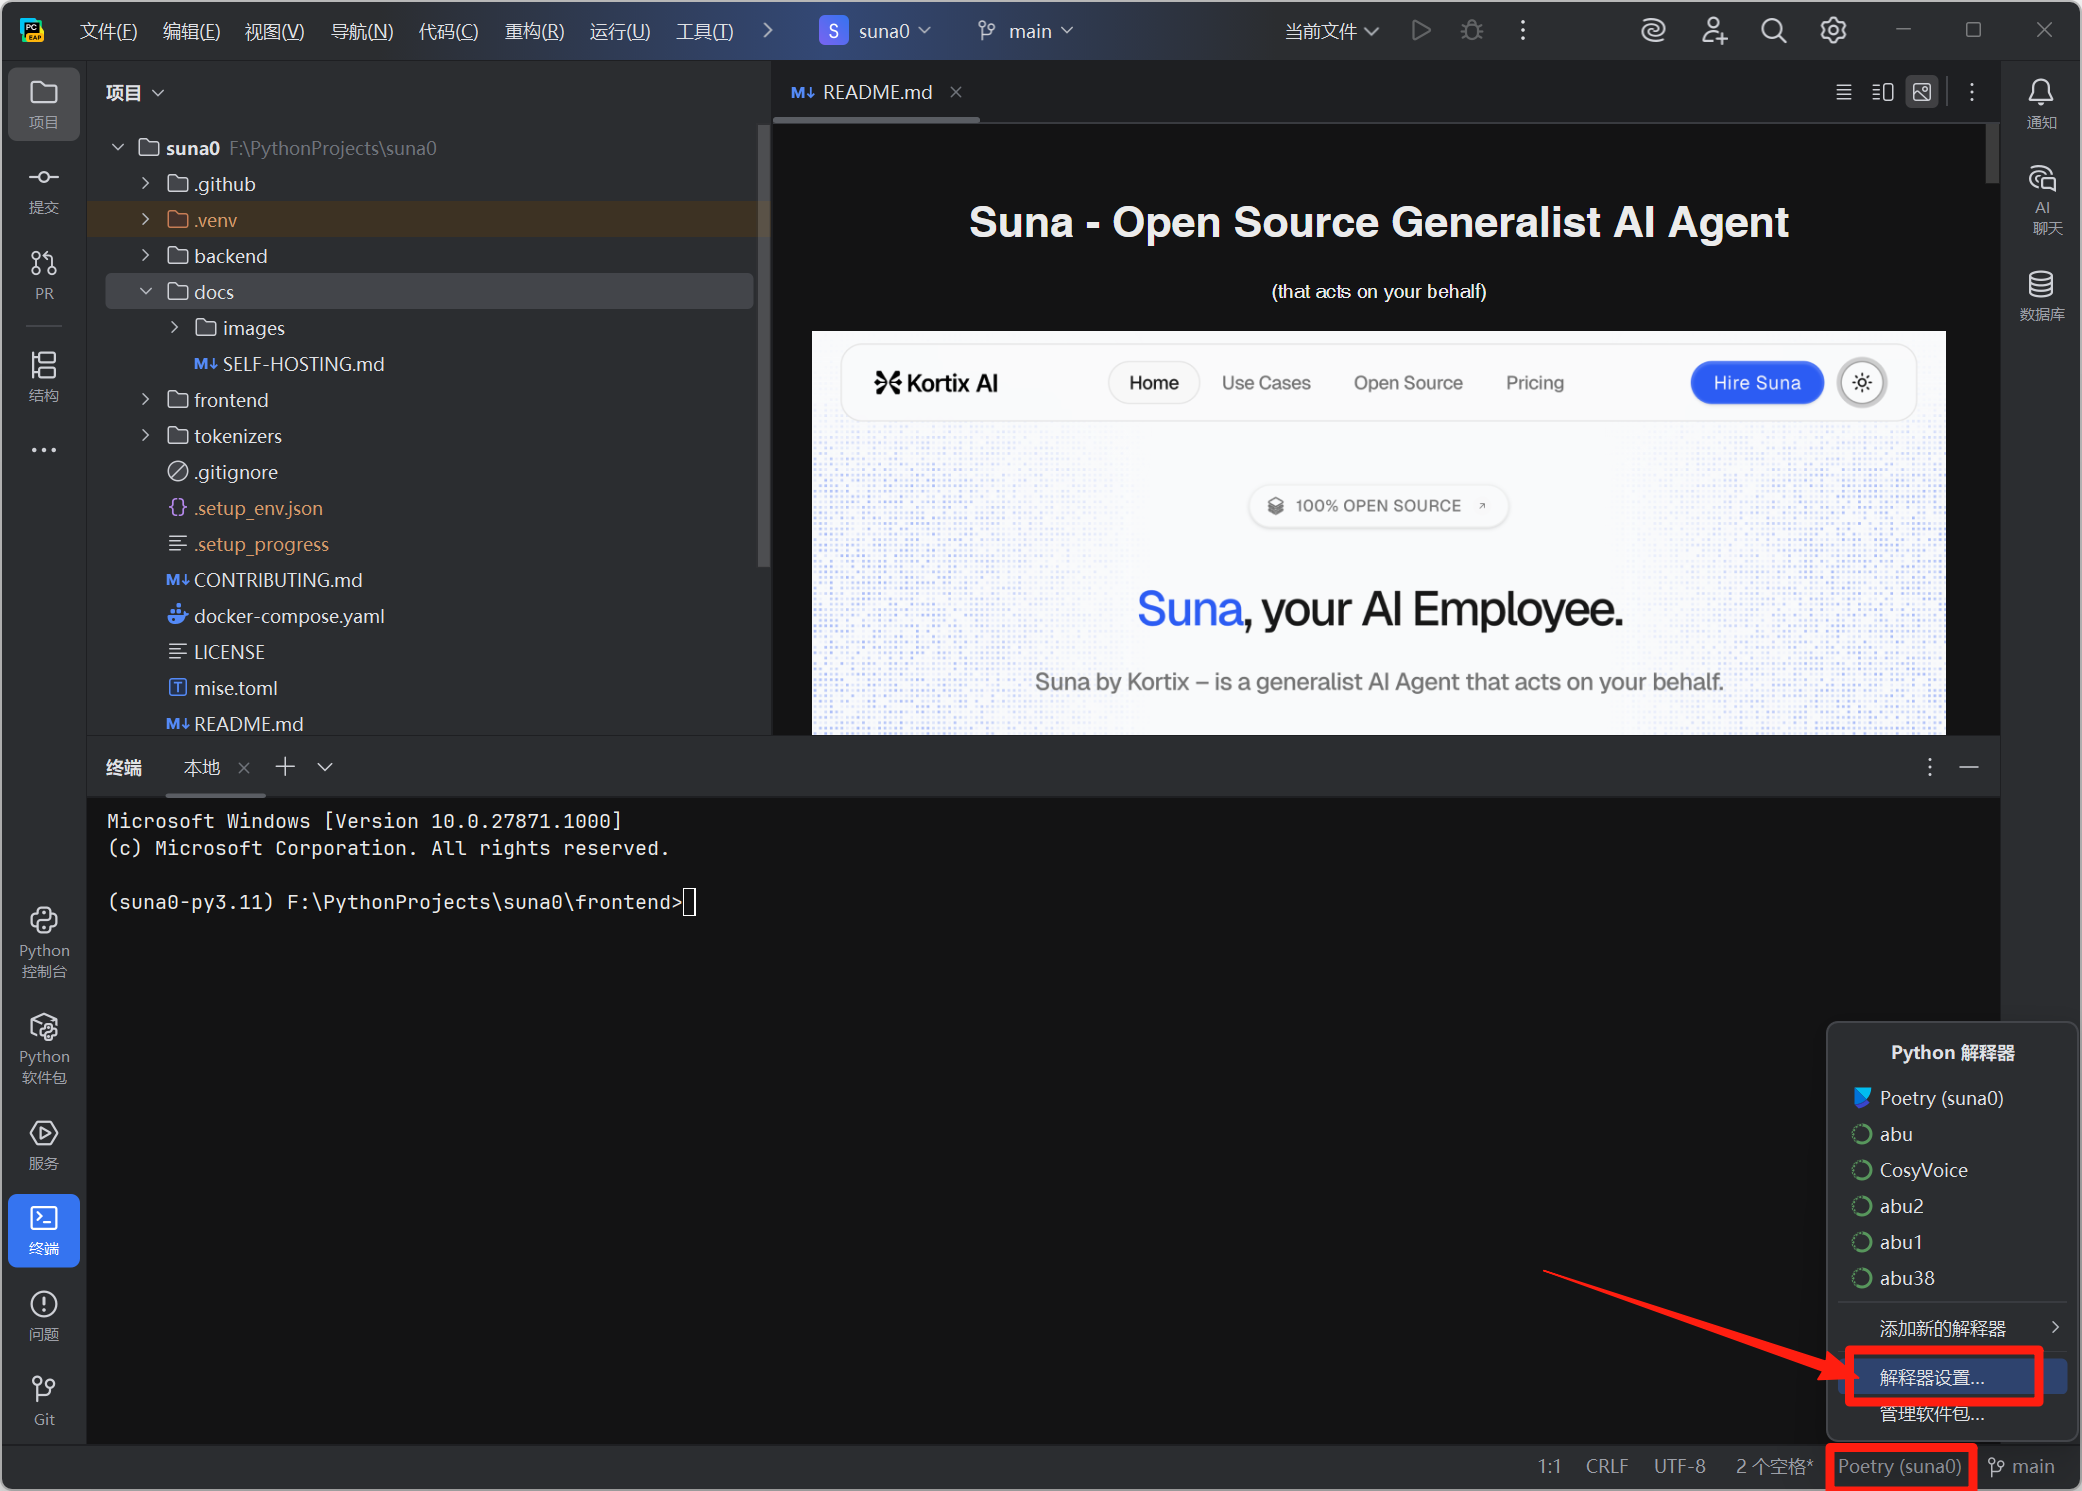
Task: Open the Services tool window
Action: [x=43, y=1143]
